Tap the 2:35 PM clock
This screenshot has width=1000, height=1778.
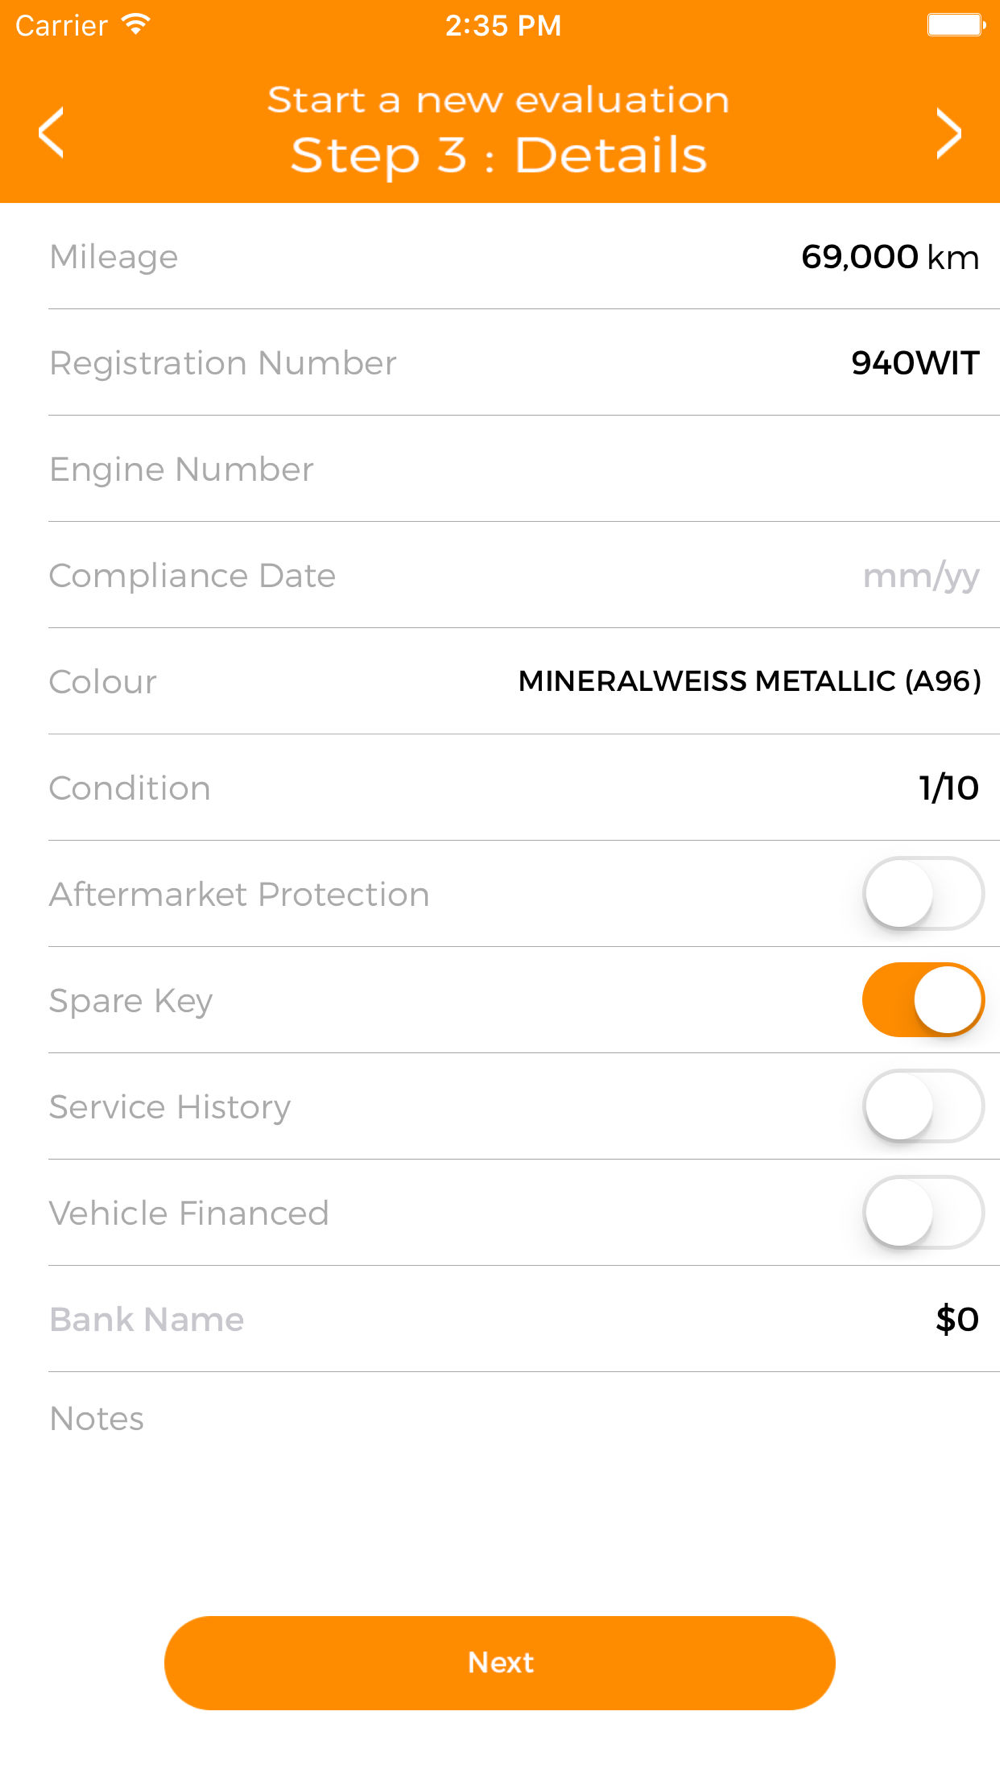503,25
